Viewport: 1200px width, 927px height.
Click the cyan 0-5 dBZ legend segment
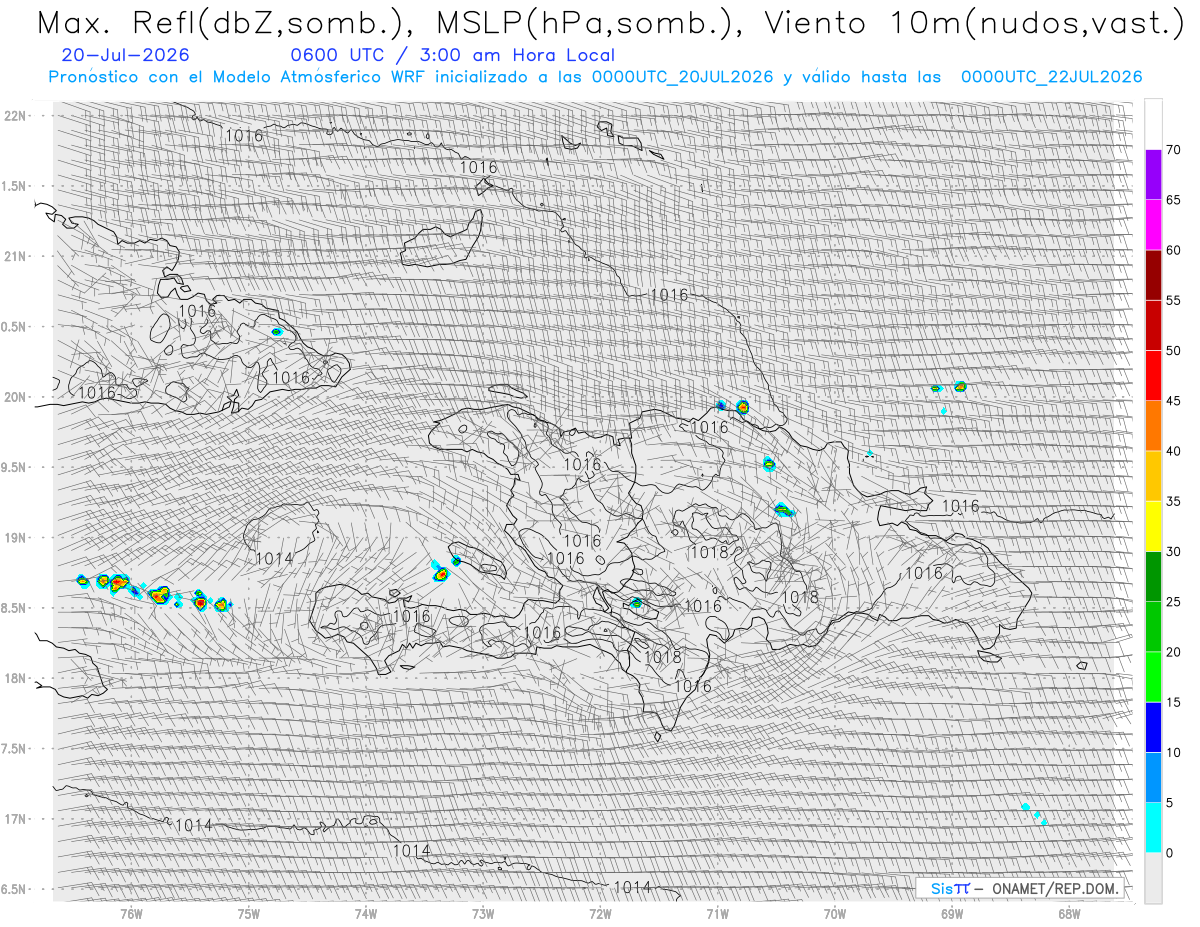1153,827
